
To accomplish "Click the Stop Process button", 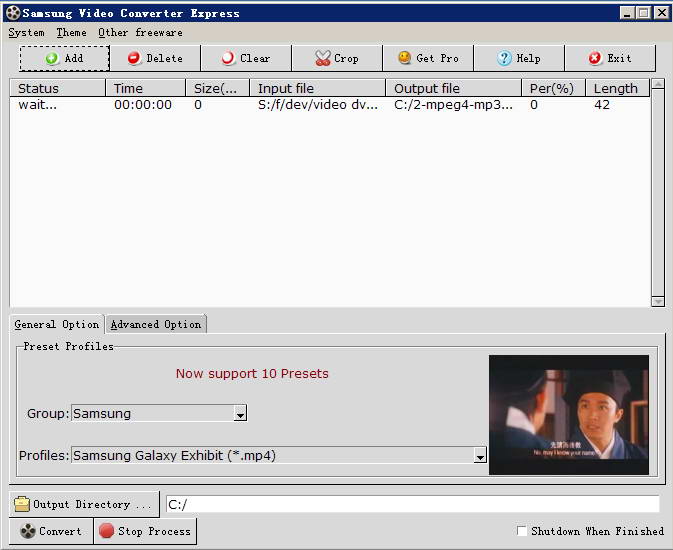I will pos(145,531).
